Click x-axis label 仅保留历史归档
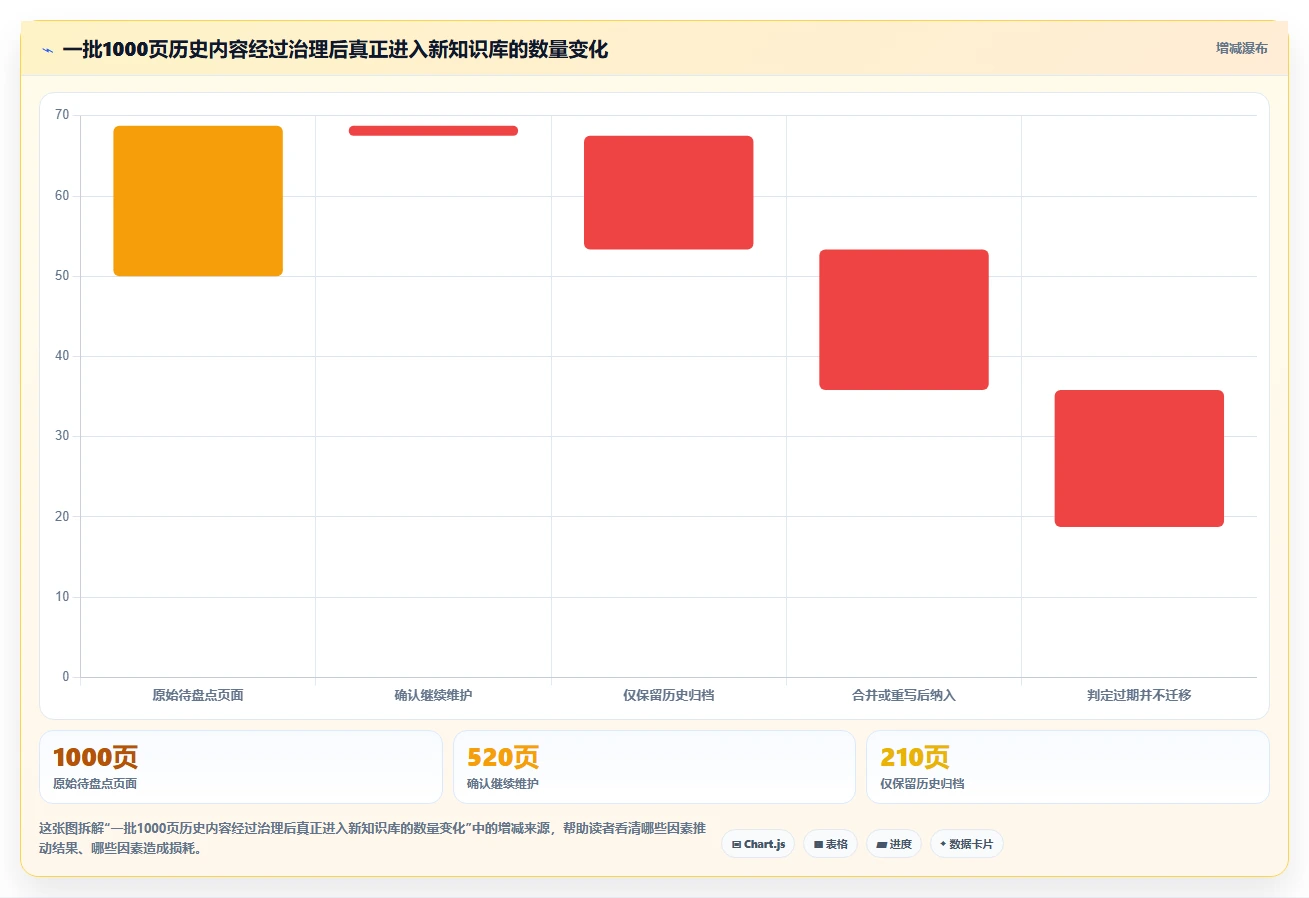This screenshot has width=1309, height=898. [x=668, y=695]
